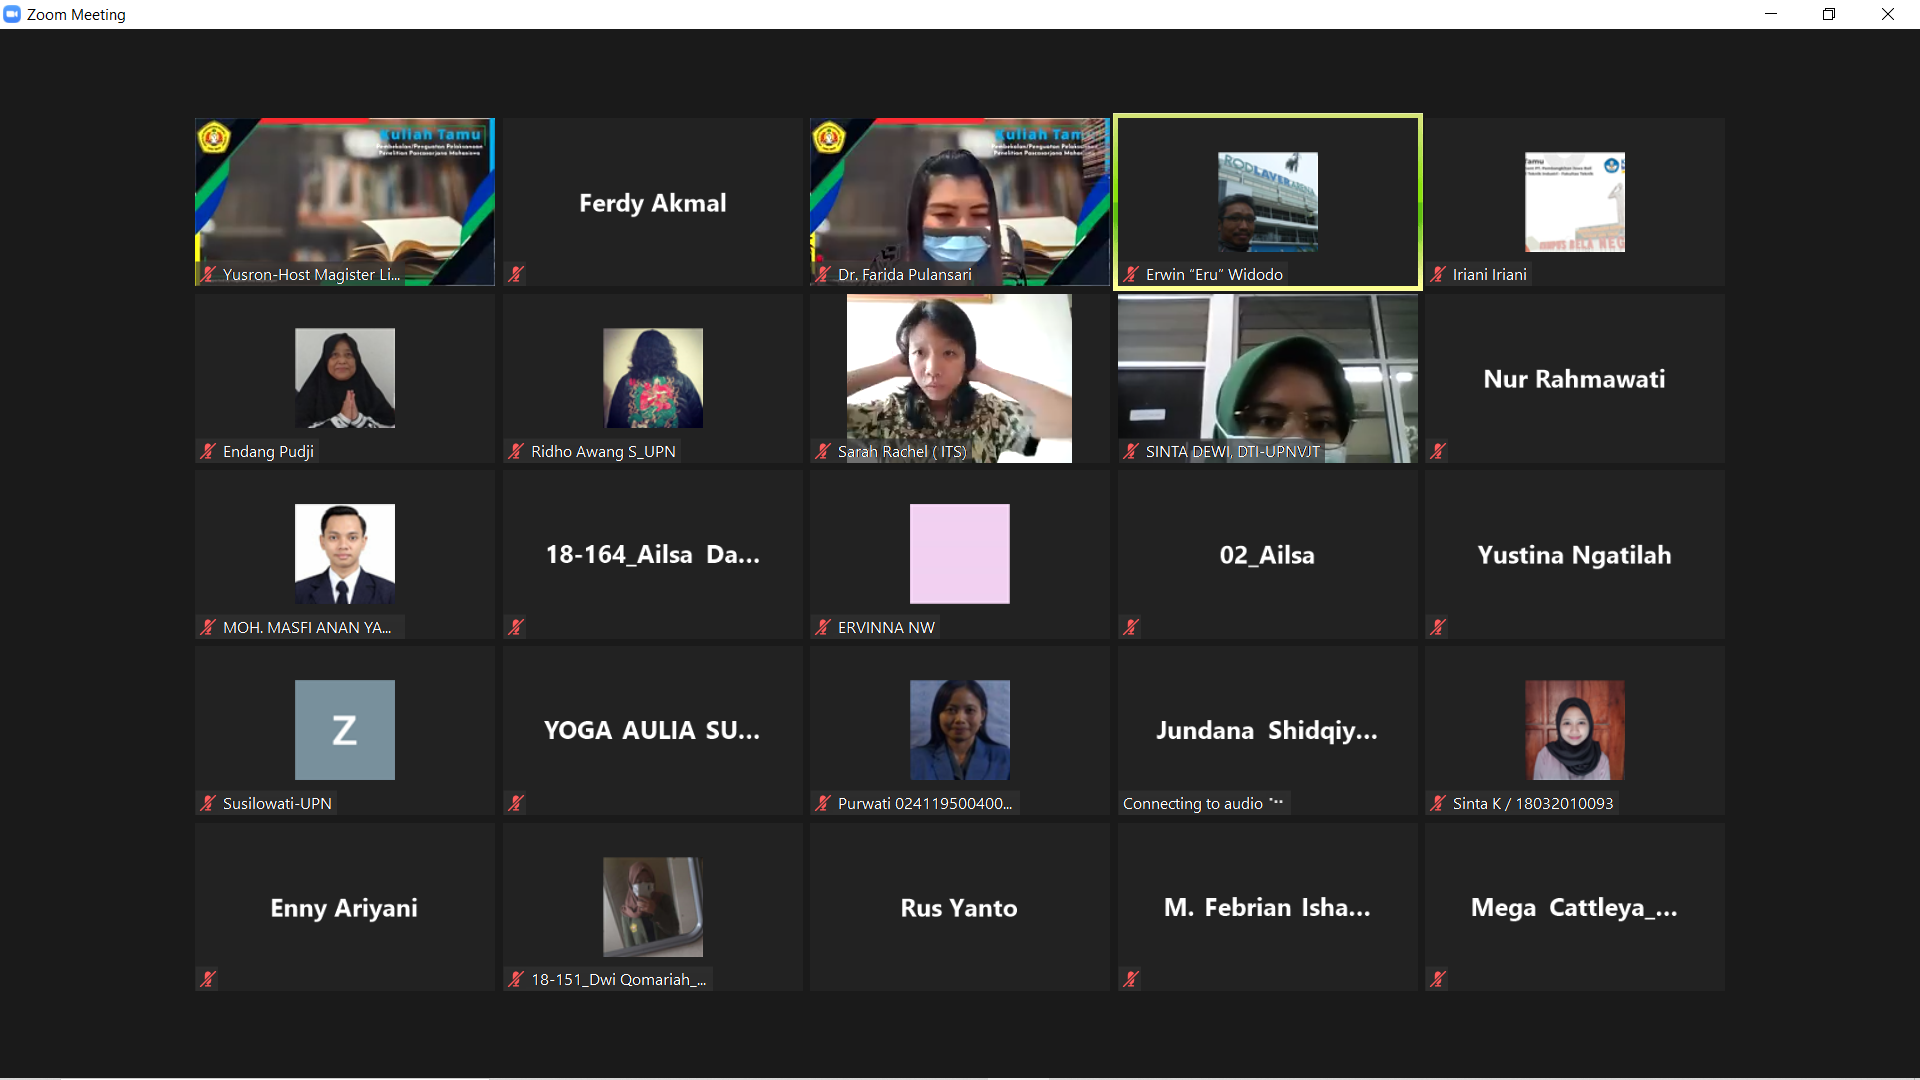
Task: Click muted mic icon on Enny Ariyani tile
Action: pyautogui.click(x=208, y=979)
